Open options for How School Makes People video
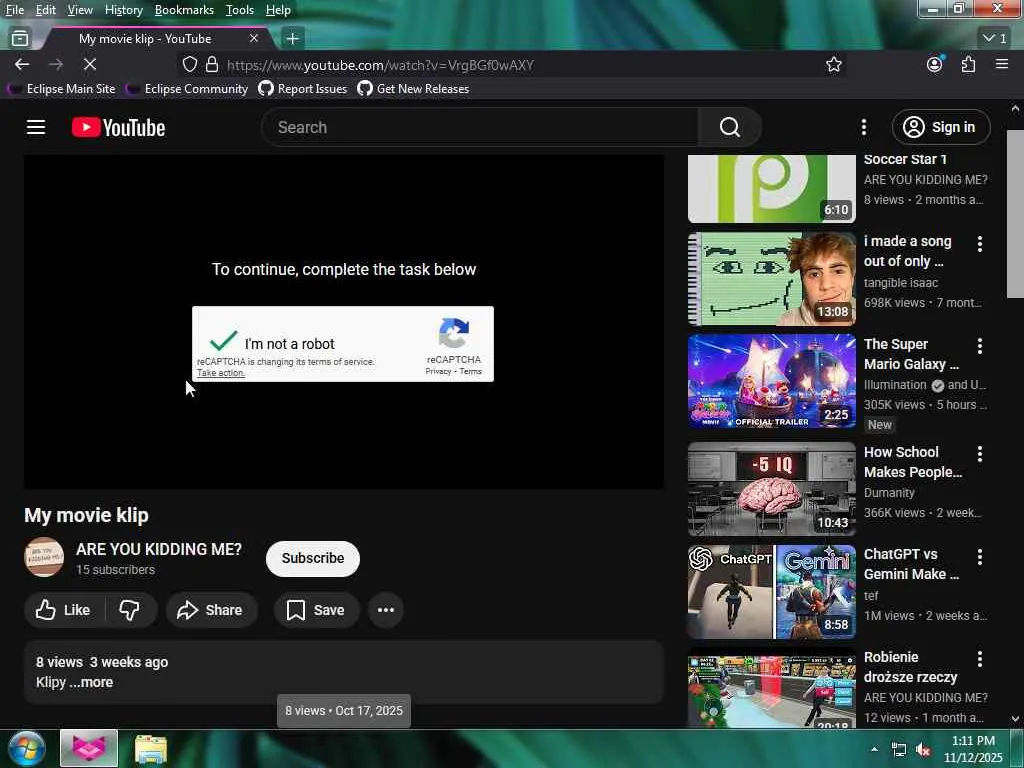This screenshot has width=1024, height=768. 980,454
